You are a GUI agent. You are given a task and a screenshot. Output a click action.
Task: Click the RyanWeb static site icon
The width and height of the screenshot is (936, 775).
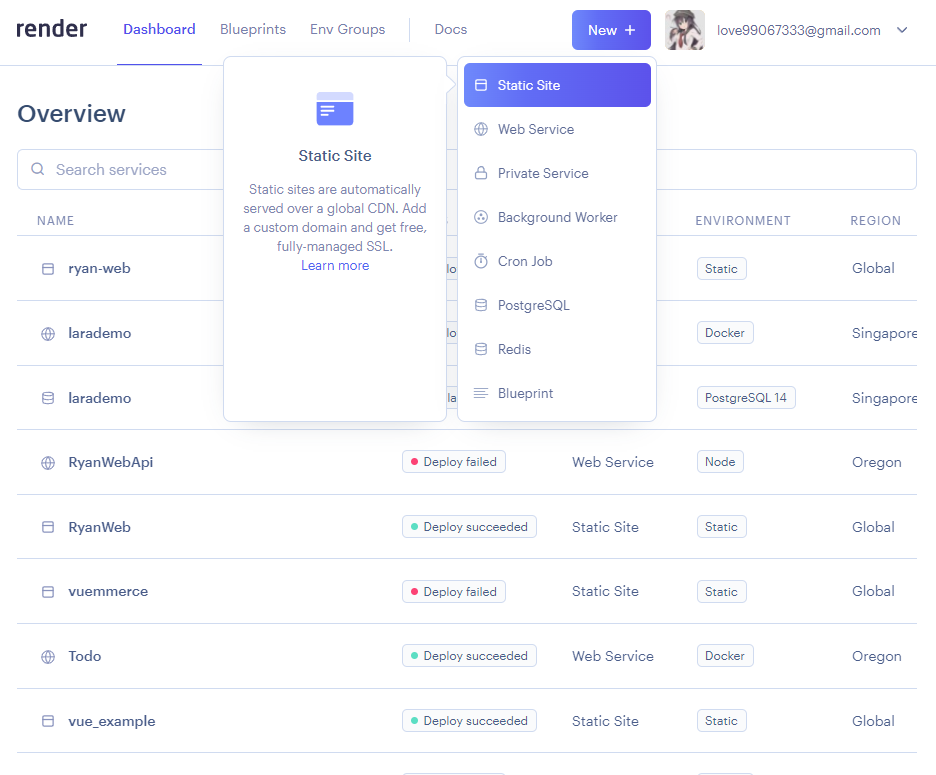point(48,527)
